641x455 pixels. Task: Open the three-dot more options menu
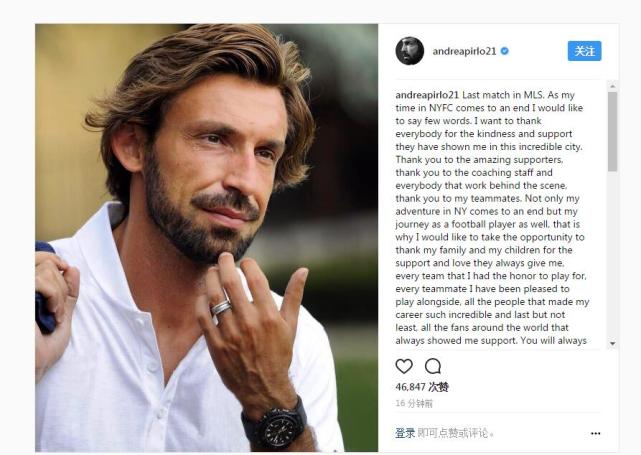click(x=595, y=433)
